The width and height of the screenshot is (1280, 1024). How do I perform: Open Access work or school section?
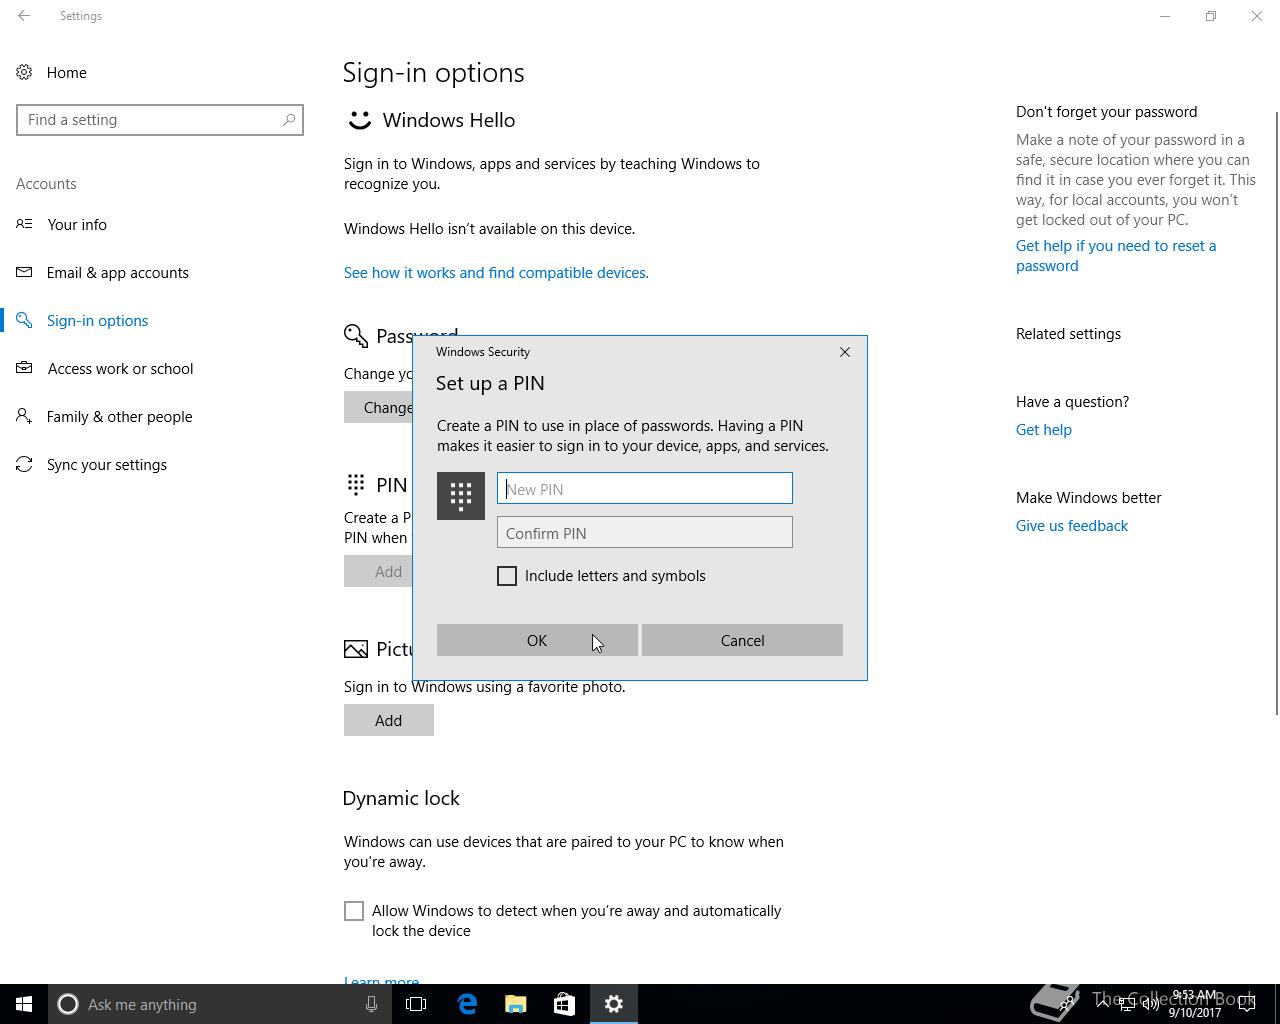coord(120,368)
